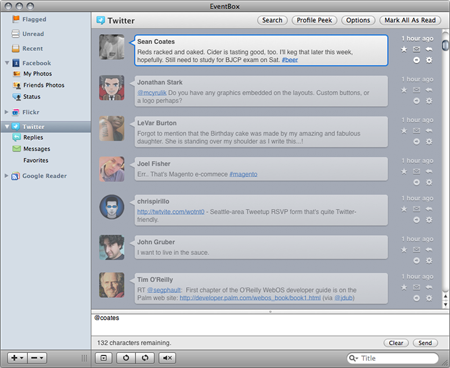Toggle the square view button in bottom bar

click(104, 358)
